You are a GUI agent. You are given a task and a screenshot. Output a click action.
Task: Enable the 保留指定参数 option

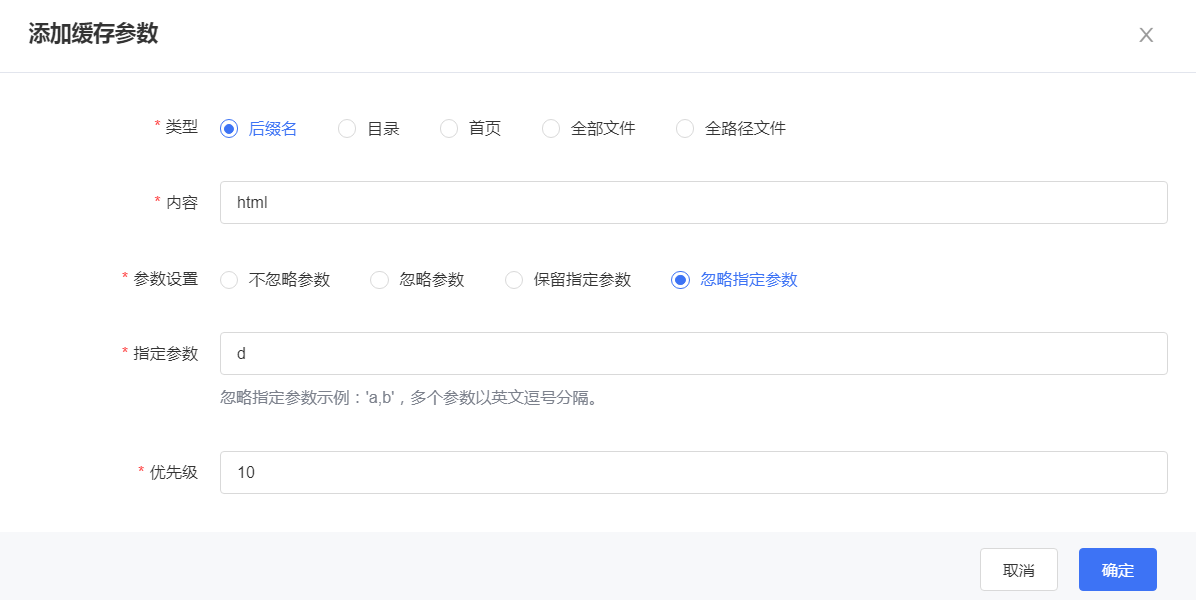pos(514,280)
